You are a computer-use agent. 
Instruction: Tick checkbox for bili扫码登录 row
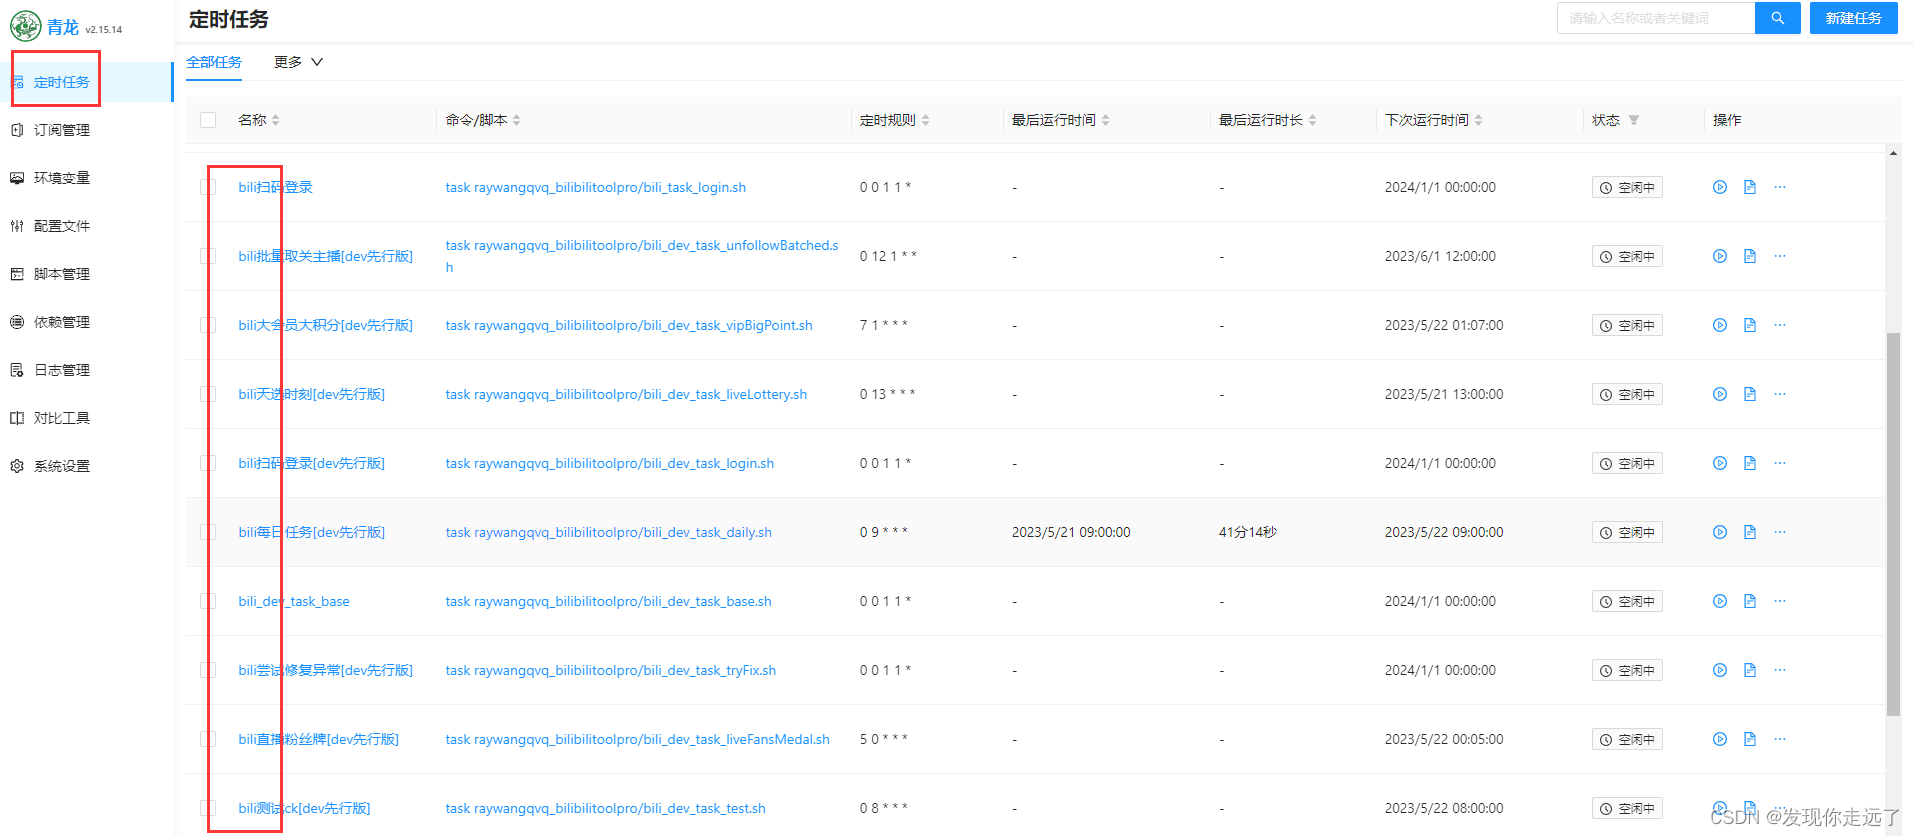pos(208,187)
